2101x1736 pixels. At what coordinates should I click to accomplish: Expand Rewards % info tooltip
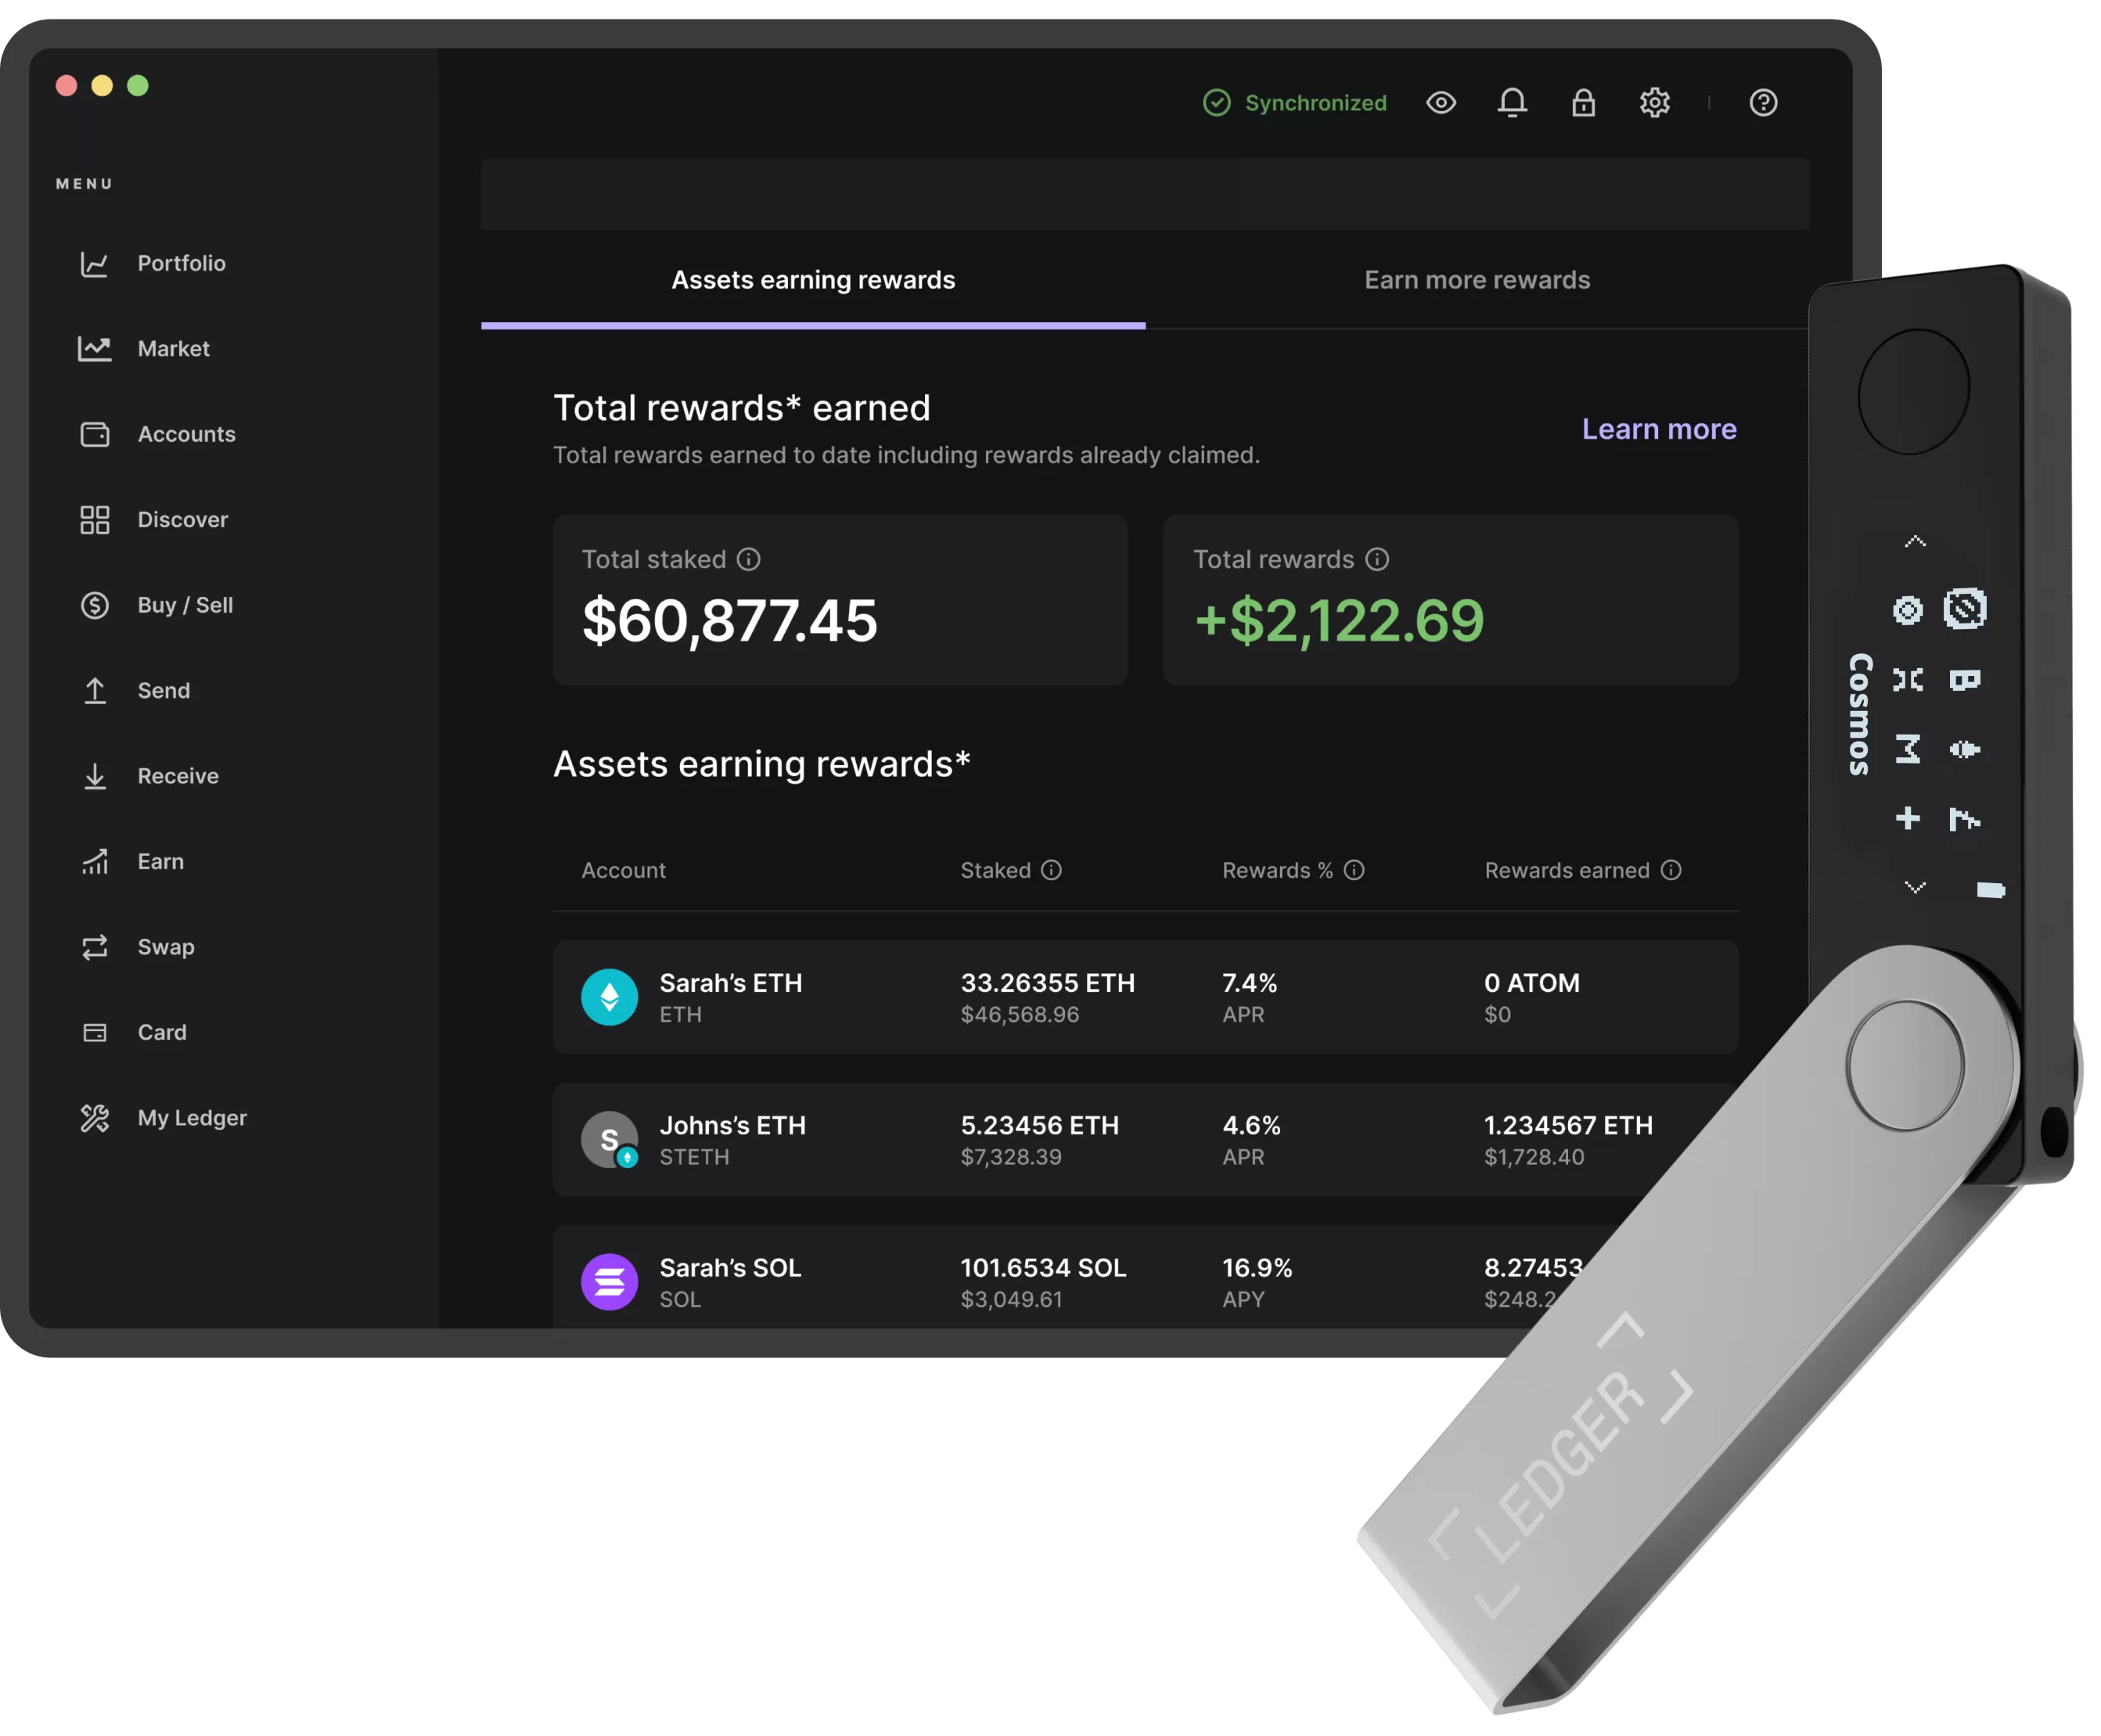click(x=1379, y=869)
